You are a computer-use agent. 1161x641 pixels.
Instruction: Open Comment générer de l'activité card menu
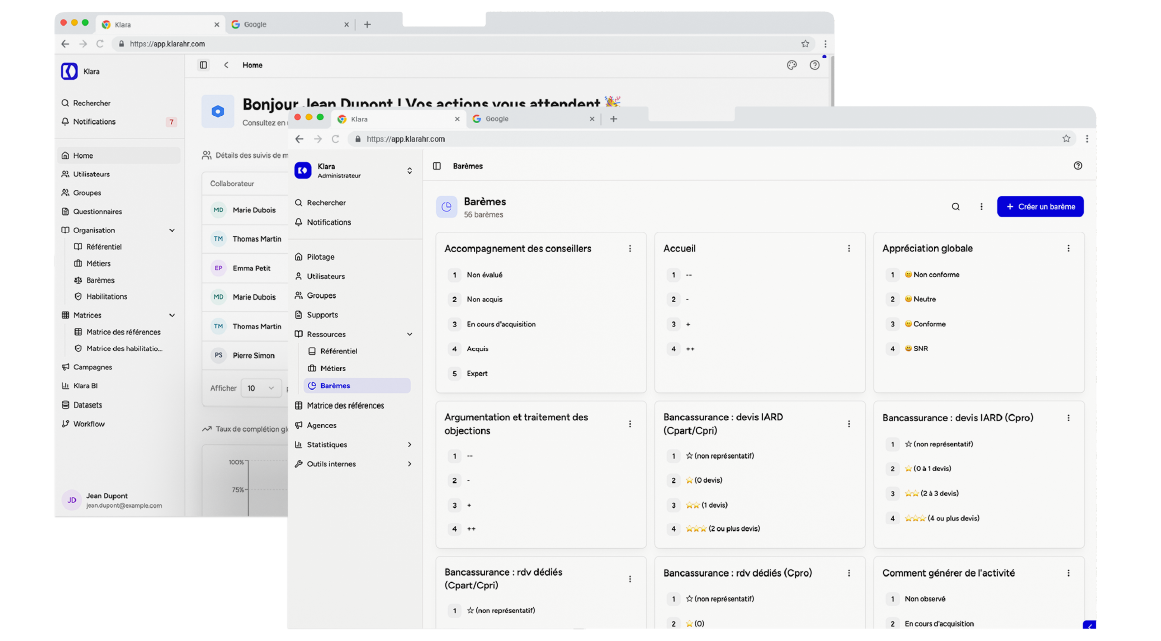1068,573
